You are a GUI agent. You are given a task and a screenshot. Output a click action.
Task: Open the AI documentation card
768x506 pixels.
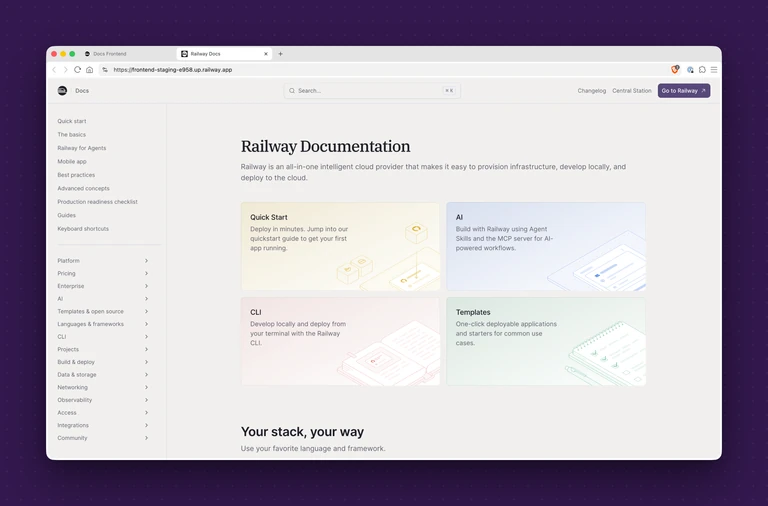point(546,246)
